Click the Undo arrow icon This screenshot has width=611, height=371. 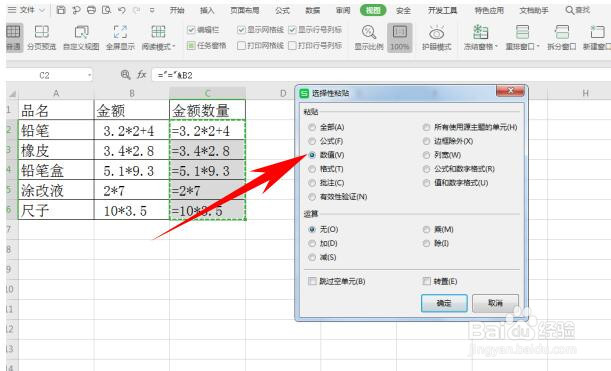122,10
